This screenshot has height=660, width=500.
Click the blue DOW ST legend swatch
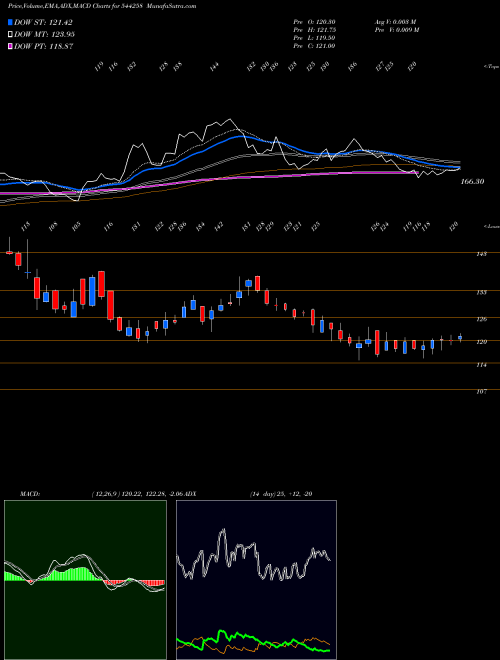[11, 22]
